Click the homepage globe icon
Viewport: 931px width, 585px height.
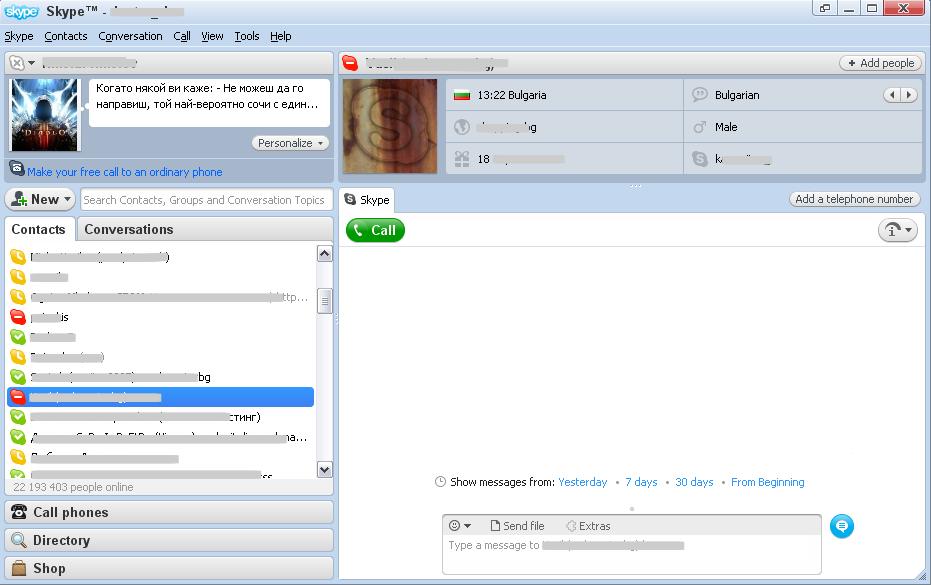pos(462,127)
